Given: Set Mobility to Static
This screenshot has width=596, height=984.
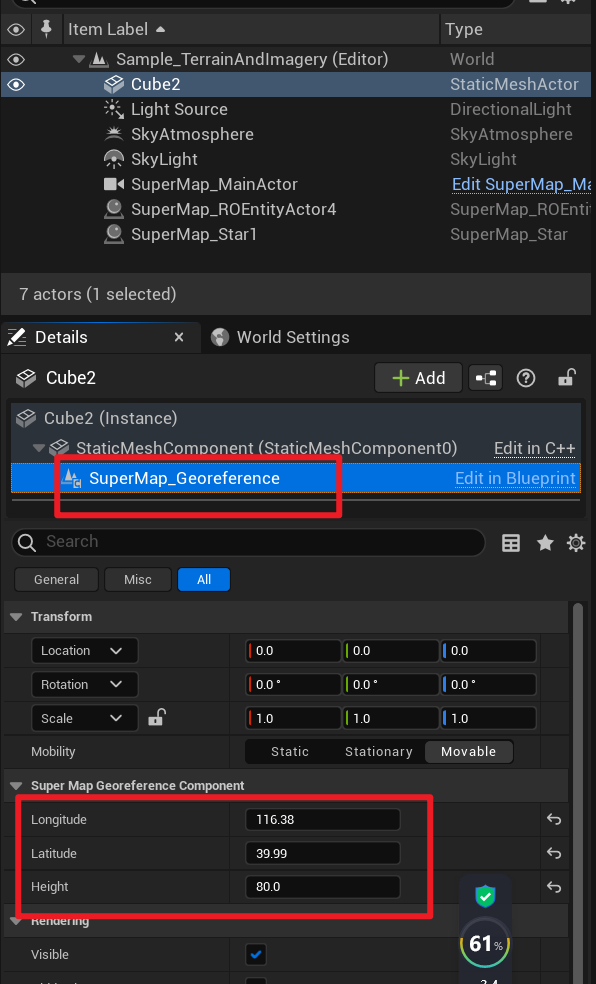Looking at the screenshot, I should coord(290,752).
